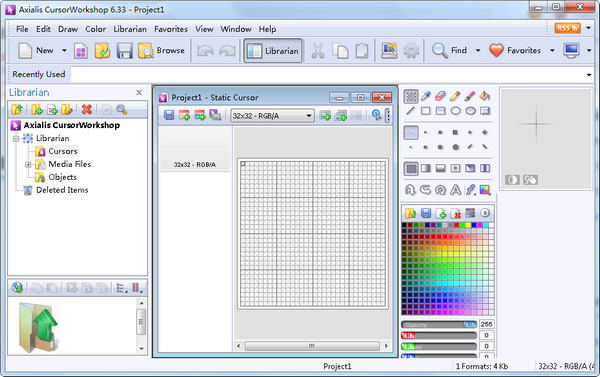Click the opacity value field showing 255
This screenshot has width=600, height=377.
486,325
